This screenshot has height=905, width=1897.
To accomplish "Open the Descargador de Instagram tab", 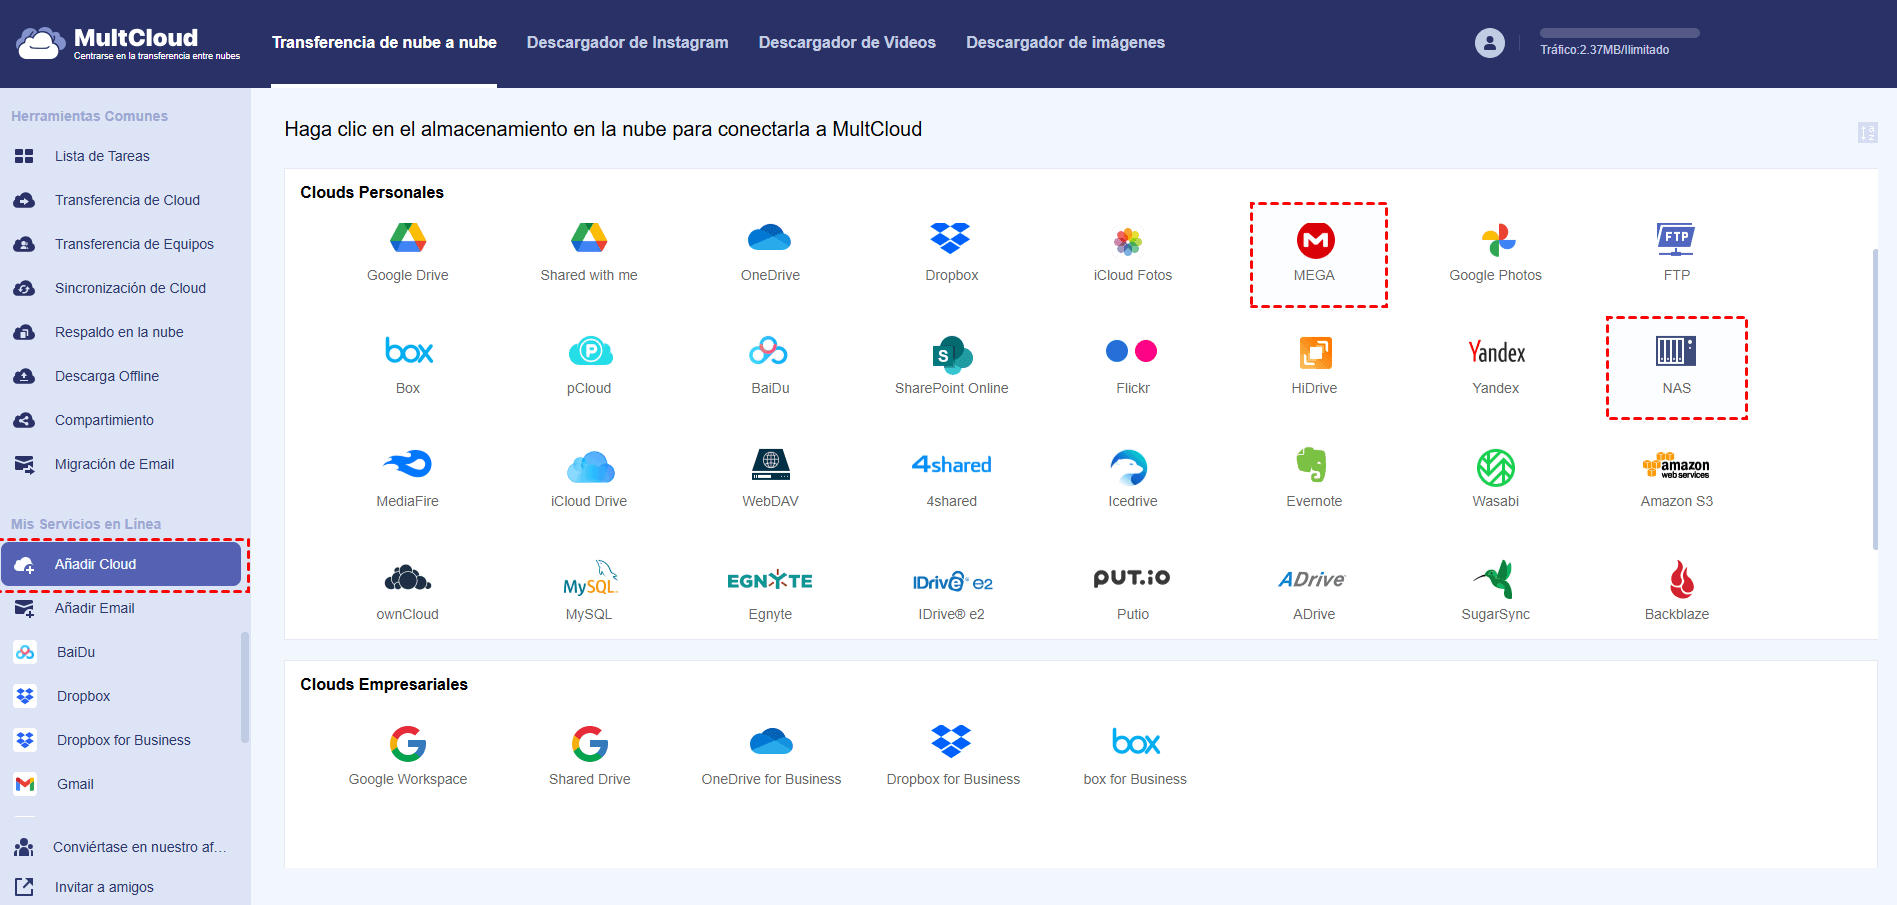I will pyautogui.click(x=627, y=42).
